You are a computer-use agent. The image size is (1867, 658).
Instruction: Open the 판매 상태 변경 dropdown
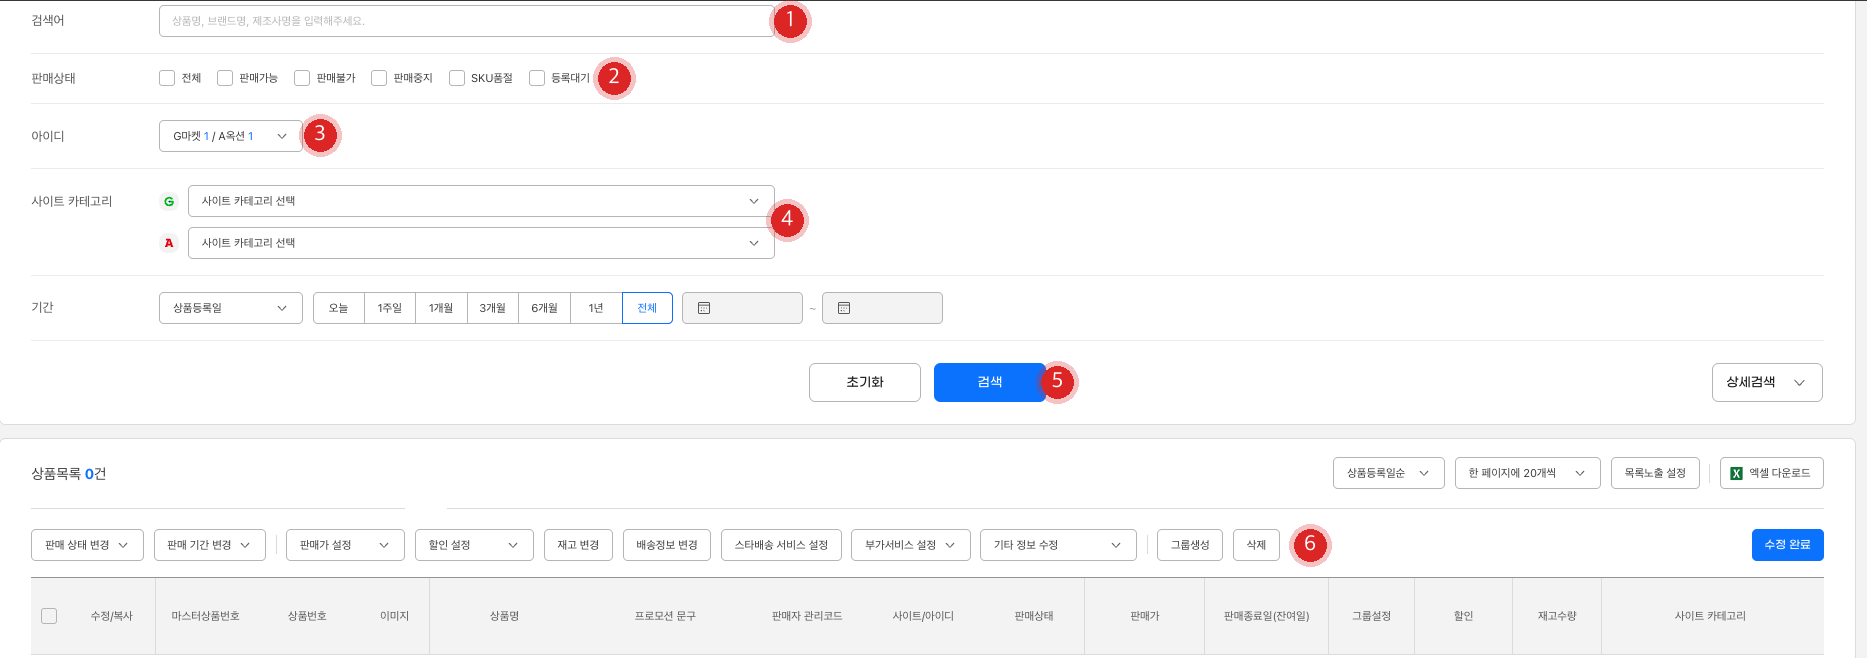[x=87, y=545]
